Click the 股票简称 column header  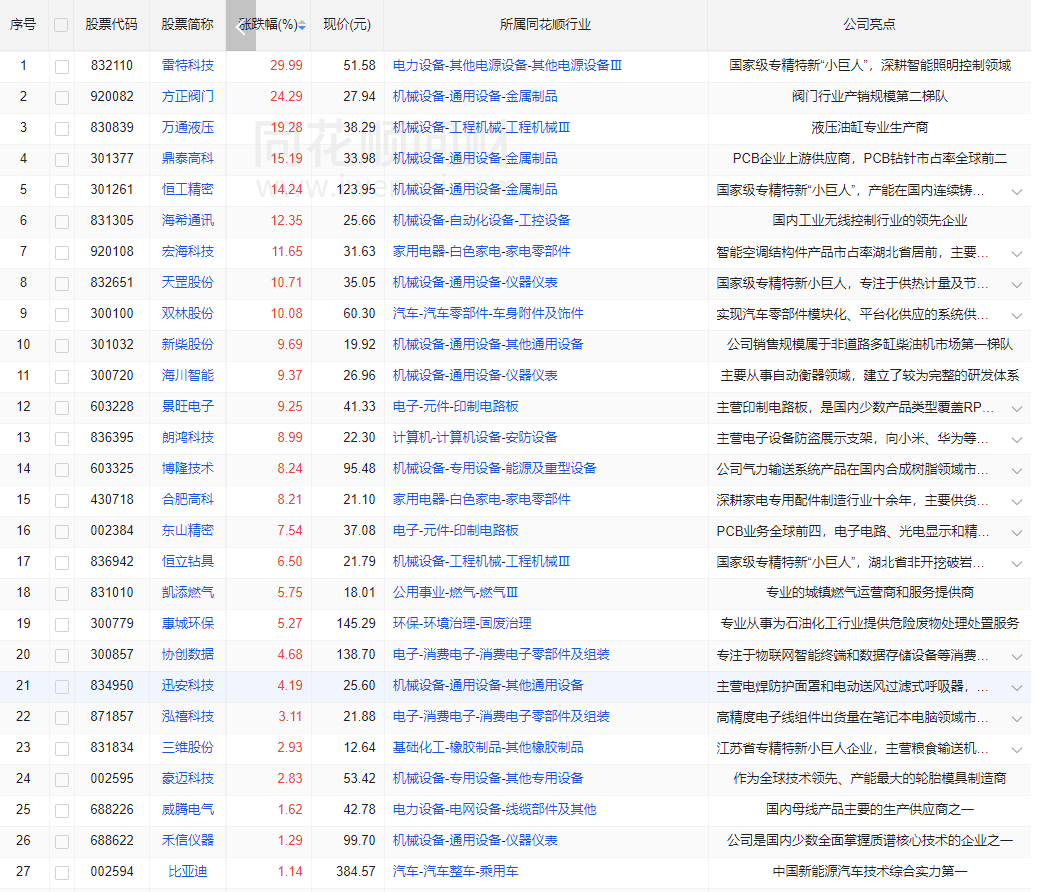[188, 24]
